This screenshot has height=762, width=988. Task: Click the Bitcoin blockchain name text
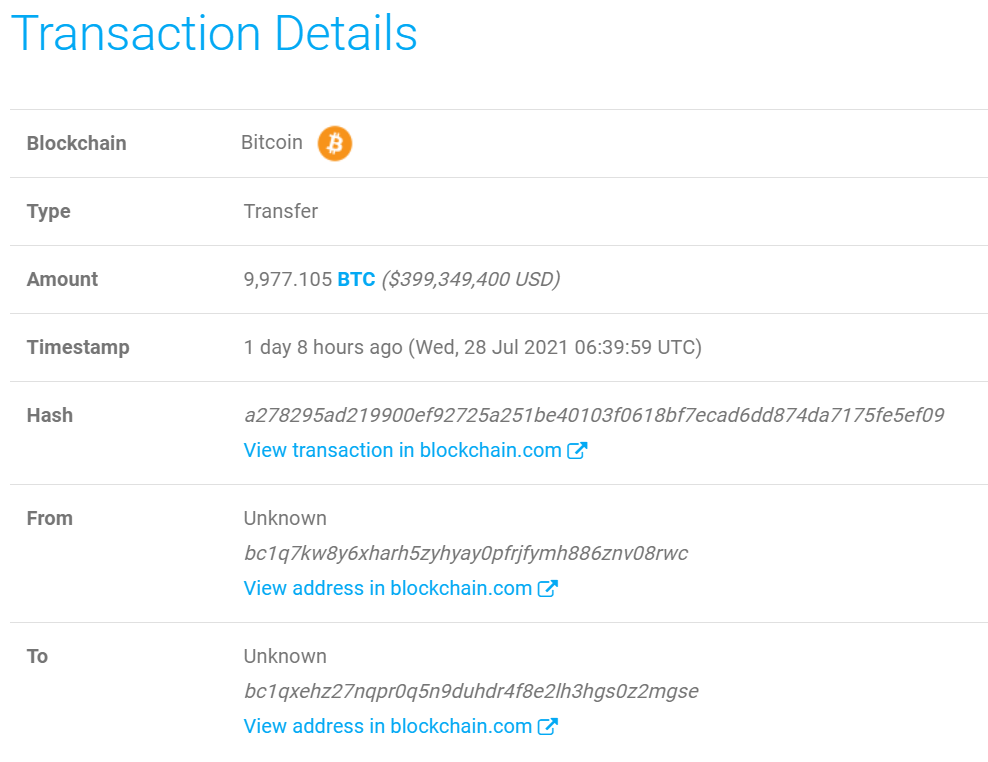click(x=272, y=142)
